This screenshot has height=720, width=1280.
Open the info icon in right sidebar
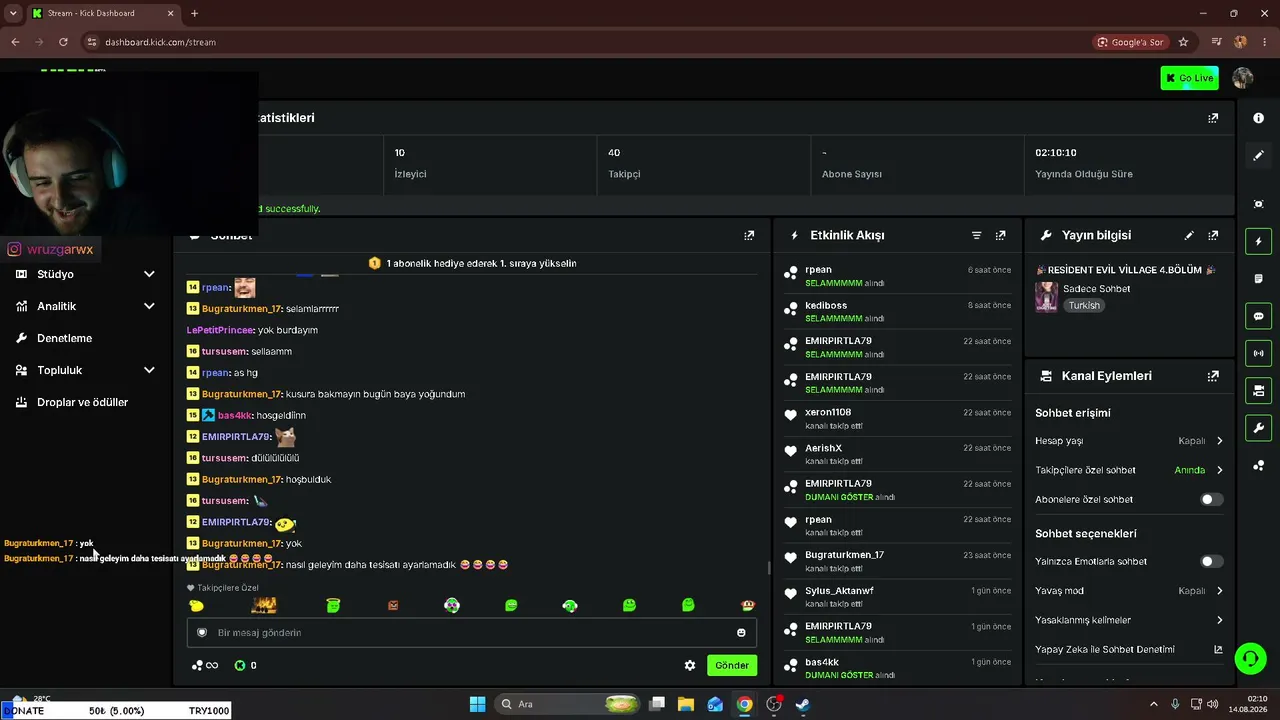click(x=1258, y=118)
